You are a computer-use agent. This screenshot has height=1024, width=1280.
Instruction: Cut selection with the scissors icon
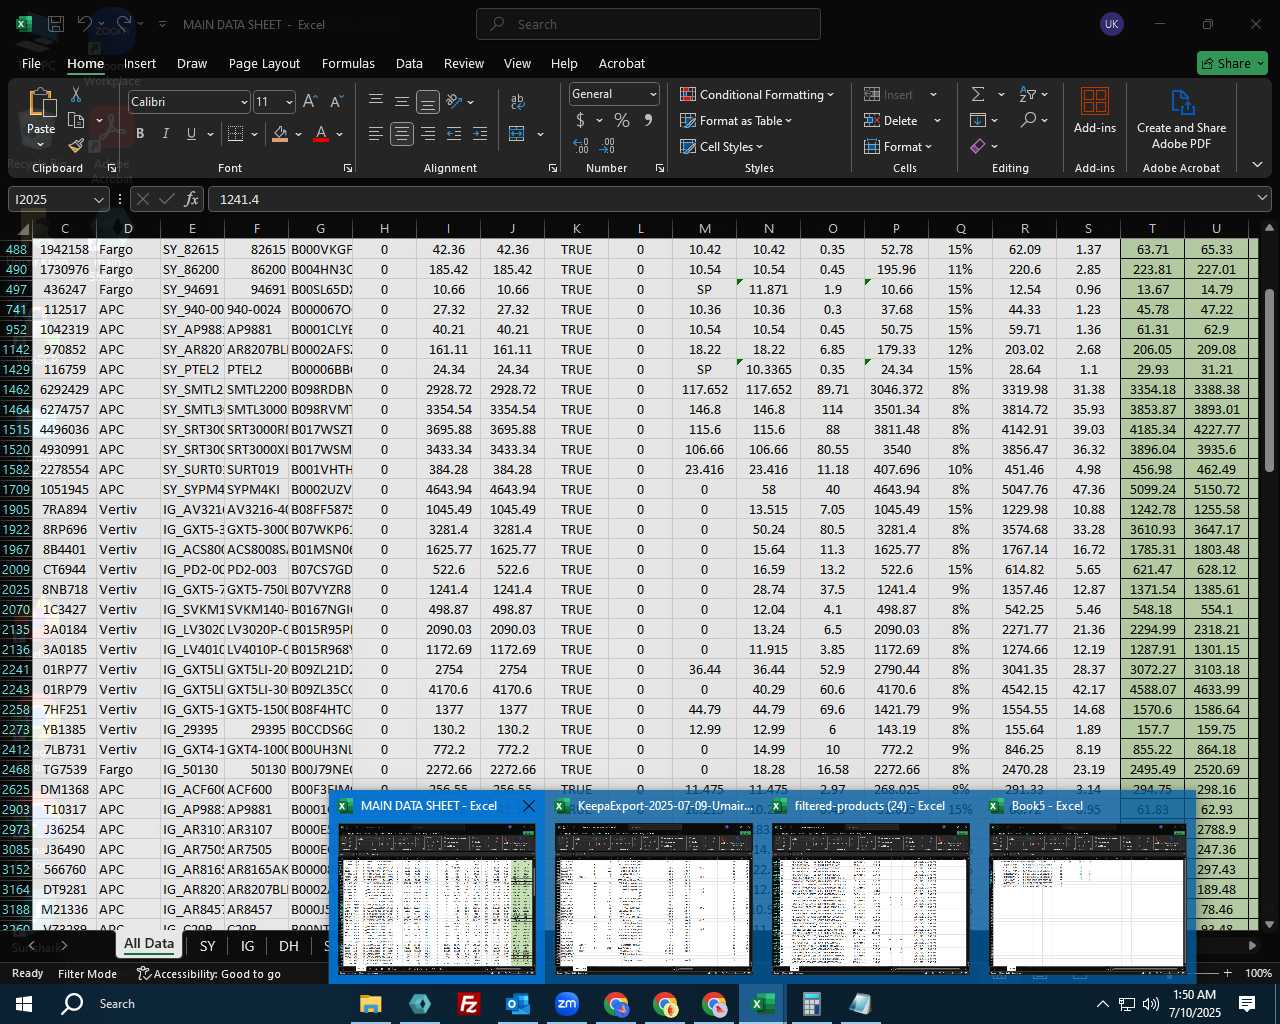click(x=76, y=95)
